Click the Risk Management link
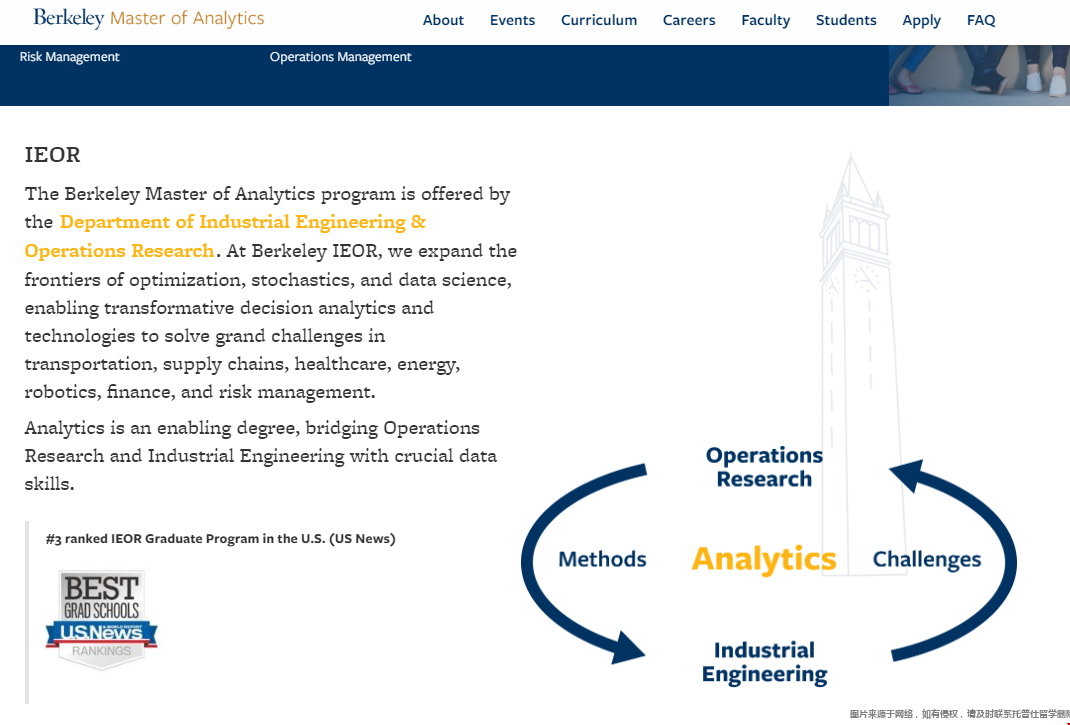1070x725 pixels. 70,57
